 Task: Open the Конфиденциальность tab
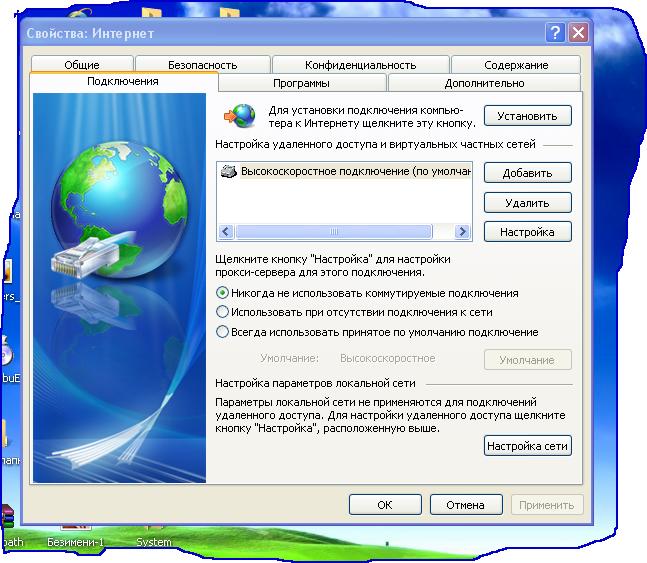[360, 65]
